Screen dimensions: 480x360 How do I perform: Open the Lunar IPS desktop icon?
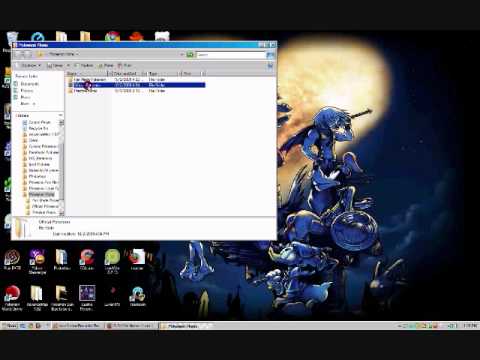112,296
